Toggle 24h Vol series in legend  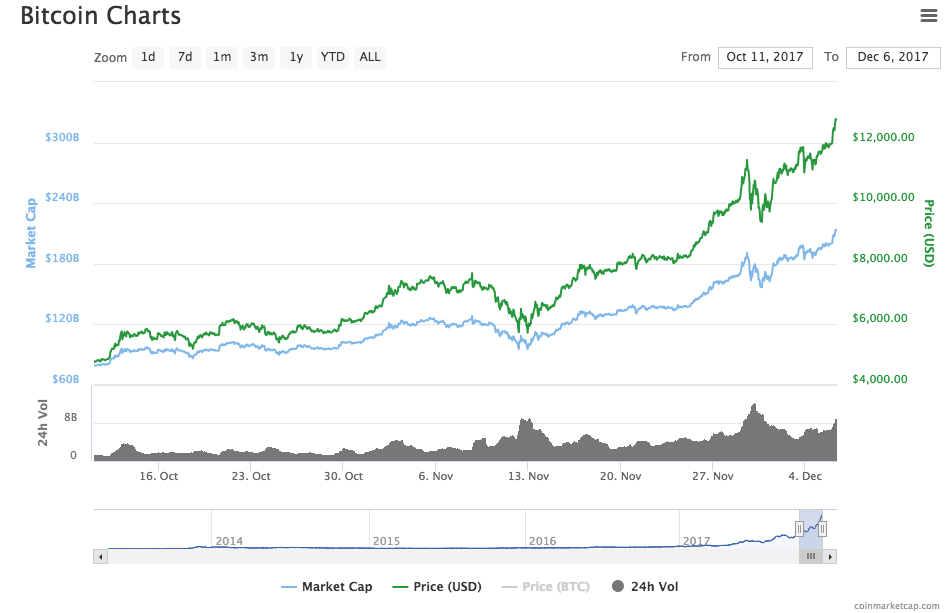[645, 586]
